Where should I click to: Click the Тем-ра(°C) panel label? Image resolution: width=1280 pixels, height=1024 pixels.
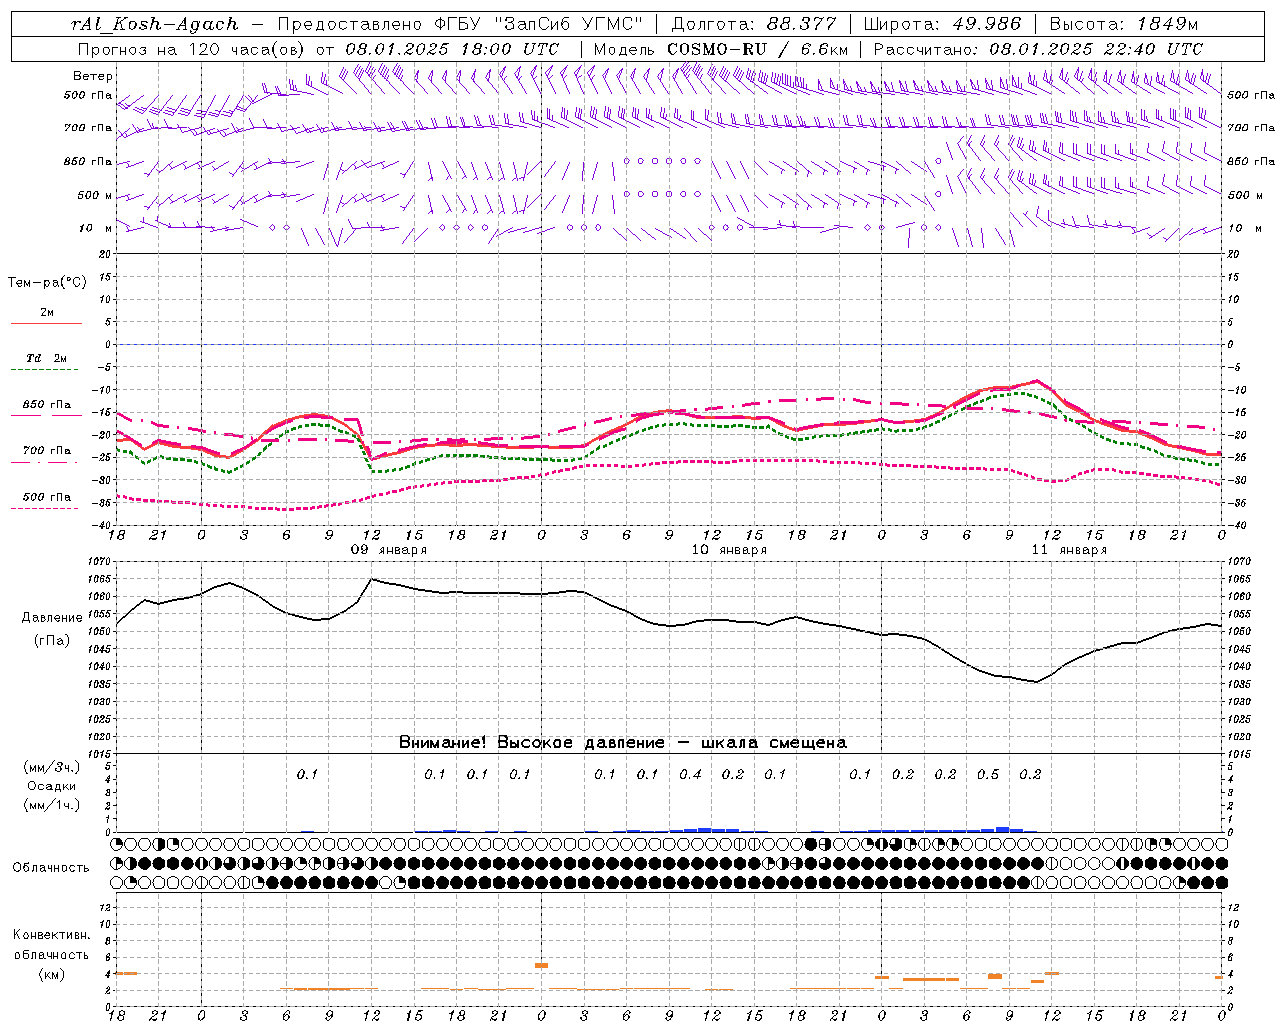[x=47, y=283]
